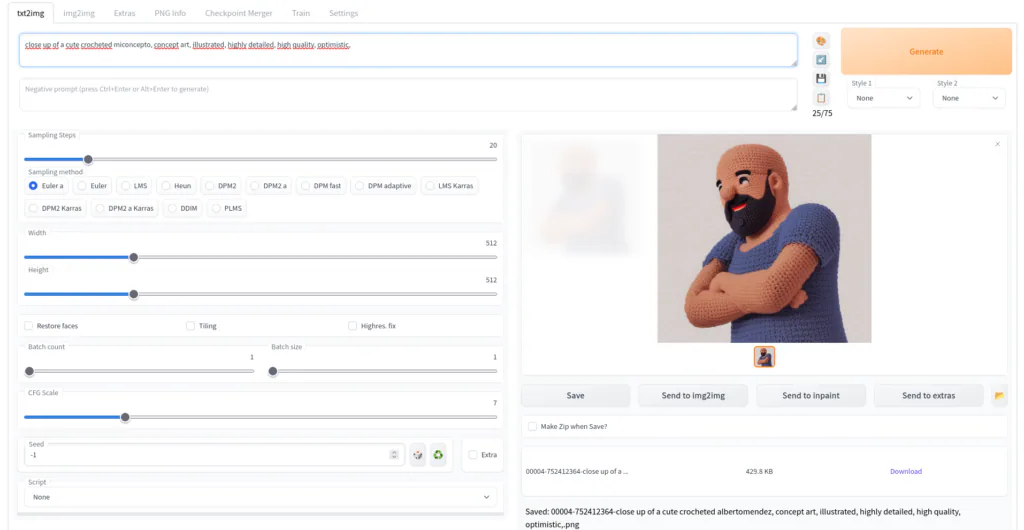This screenshot has width=1024, height=530.
Task: Click the Width slider handle
Action: coord(134,257)
